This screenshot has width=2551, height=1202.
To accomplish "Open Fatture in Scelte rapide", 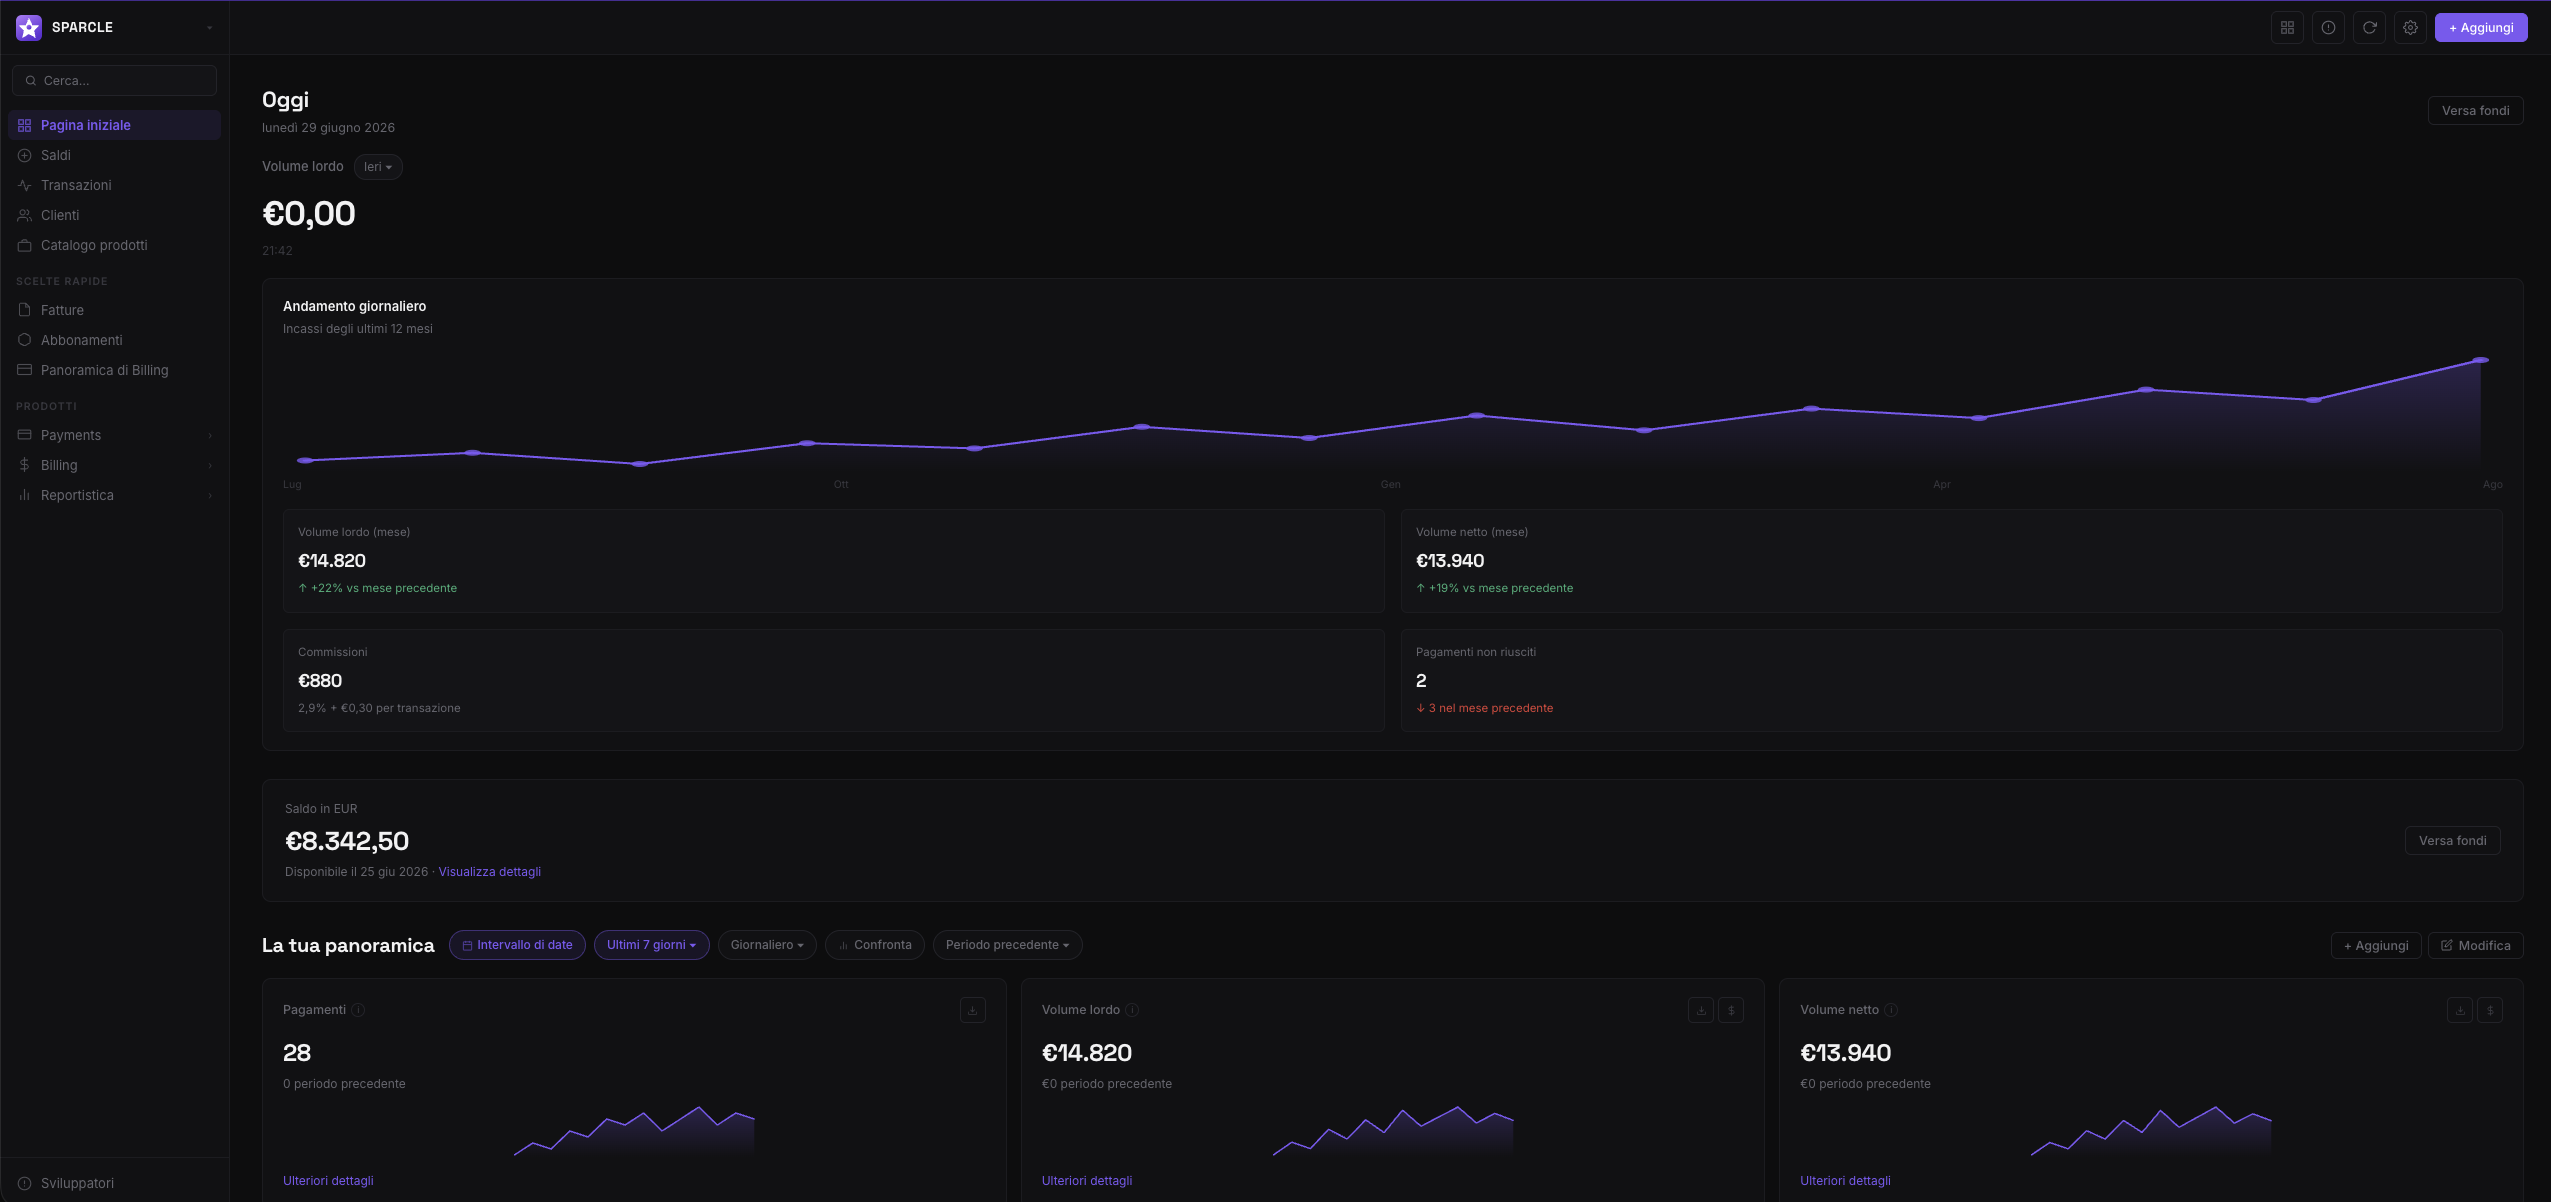I will click(114, 310).
